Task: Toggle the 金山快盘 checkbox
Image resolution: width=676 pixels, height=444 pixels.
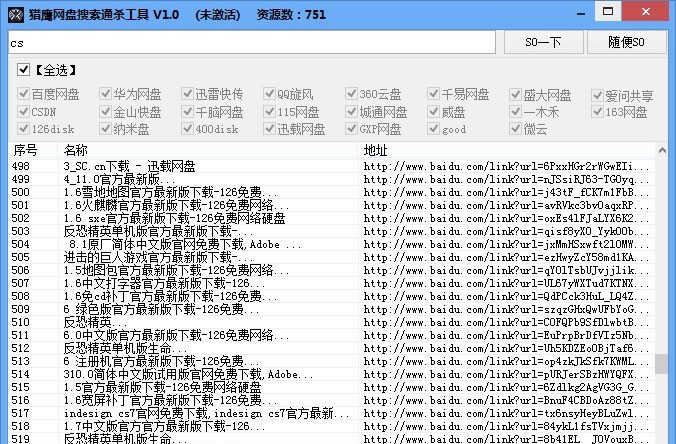Action: pyautogui.click(x=105, y=112)
